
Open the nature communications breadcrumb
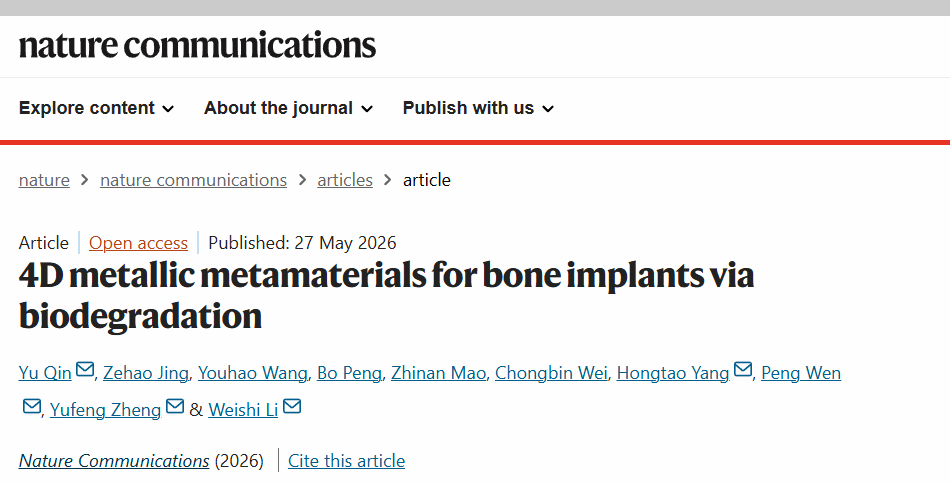click(x=193, y=180)
